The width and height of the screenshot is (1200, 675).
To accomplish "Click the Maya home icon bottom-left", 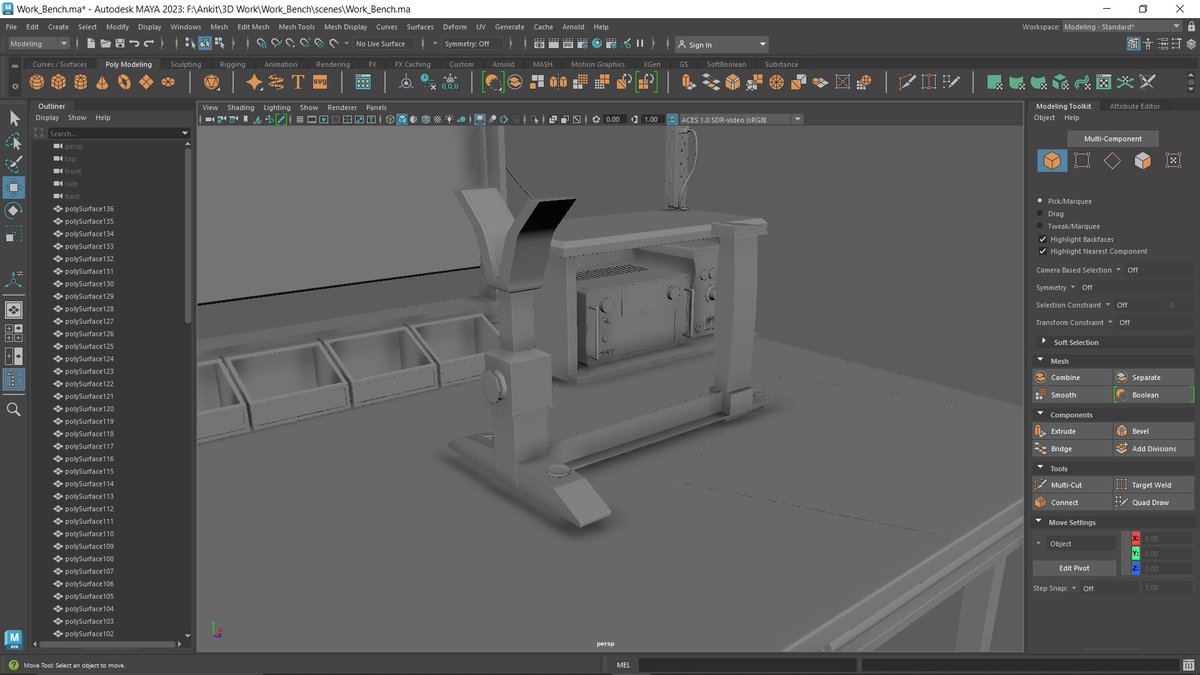I will click(14, 639).
